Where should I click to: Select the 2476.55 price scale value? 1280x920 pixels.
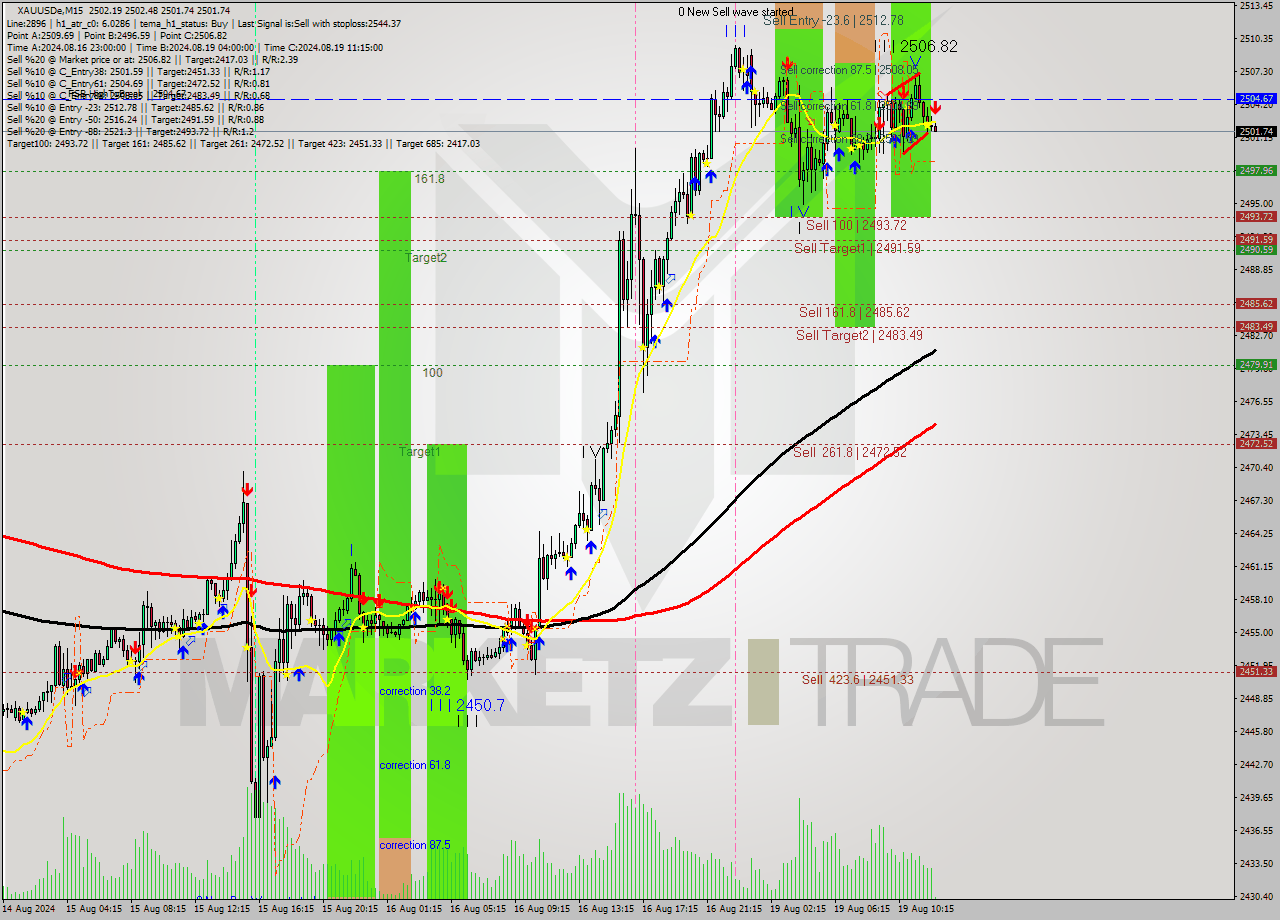coord(1256,402)
